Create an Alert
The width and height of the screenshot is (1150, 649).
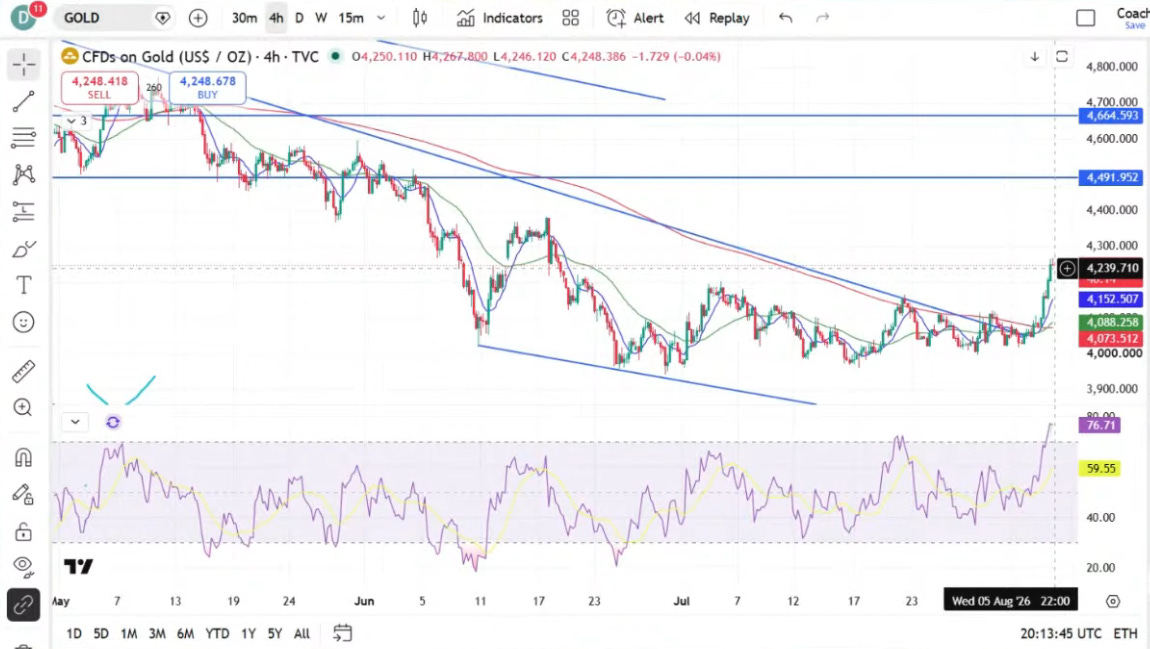point(635,18)
